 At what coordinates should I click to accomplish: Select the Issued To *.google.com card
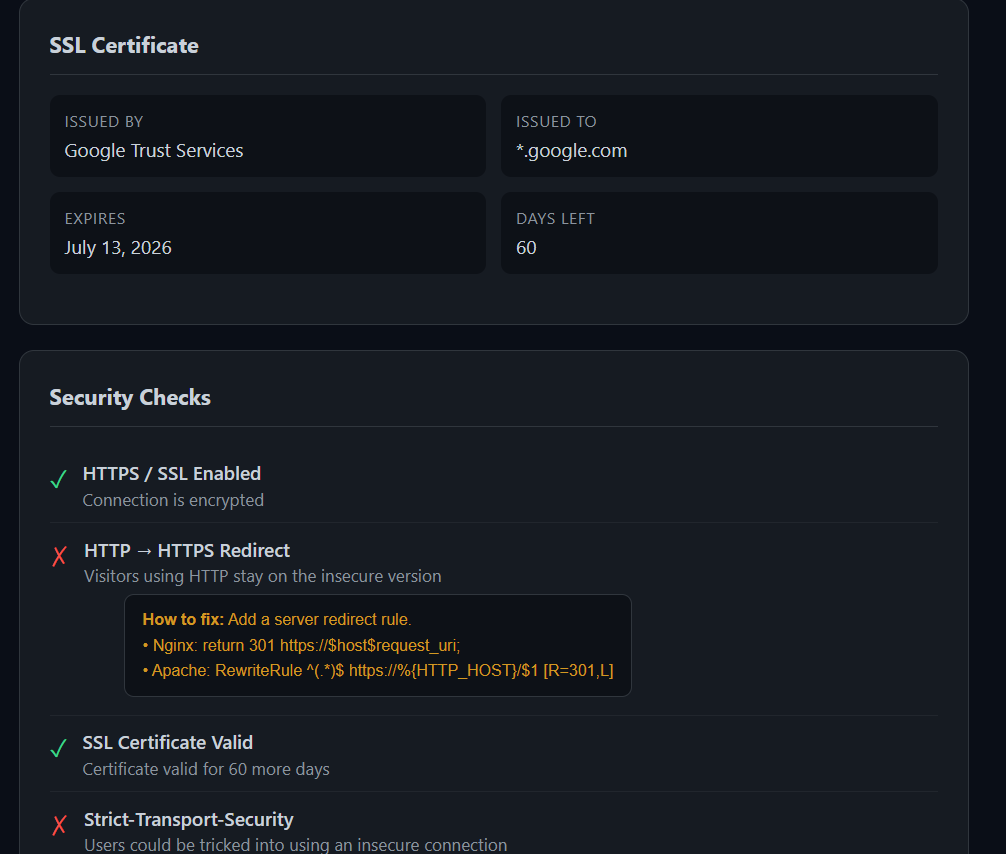point(719,136)
